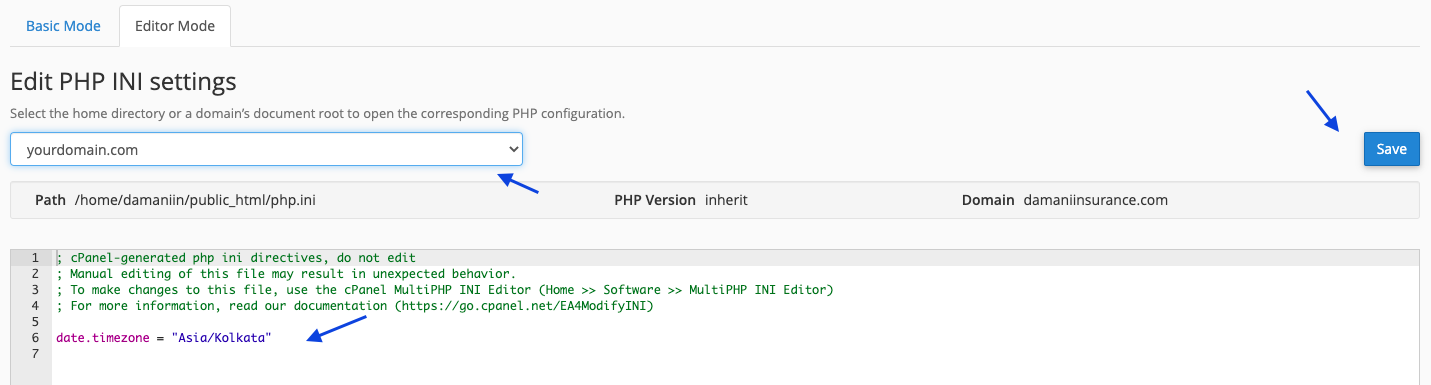Click line number 3 in the gutter

tap(35, 290)
